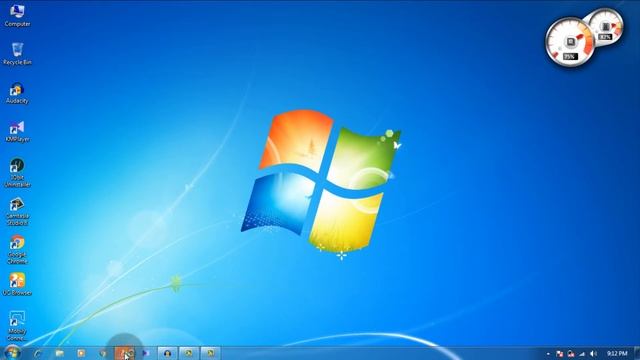The height and width of the screenshot is (360, 640).
Task: Click the Show desktop strip beside the clock
Action: coord(637,353)
